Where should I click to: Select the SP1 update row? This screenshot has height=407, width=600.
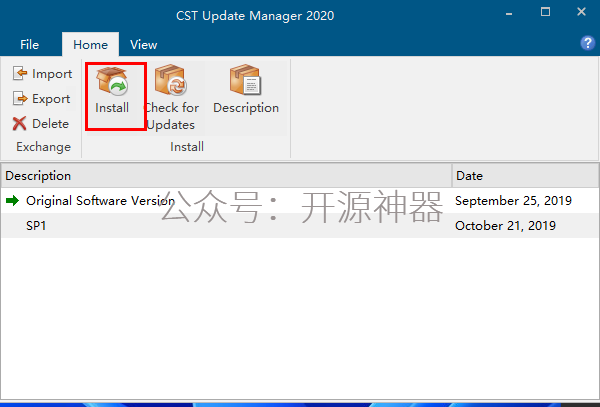tap(300, 225)
